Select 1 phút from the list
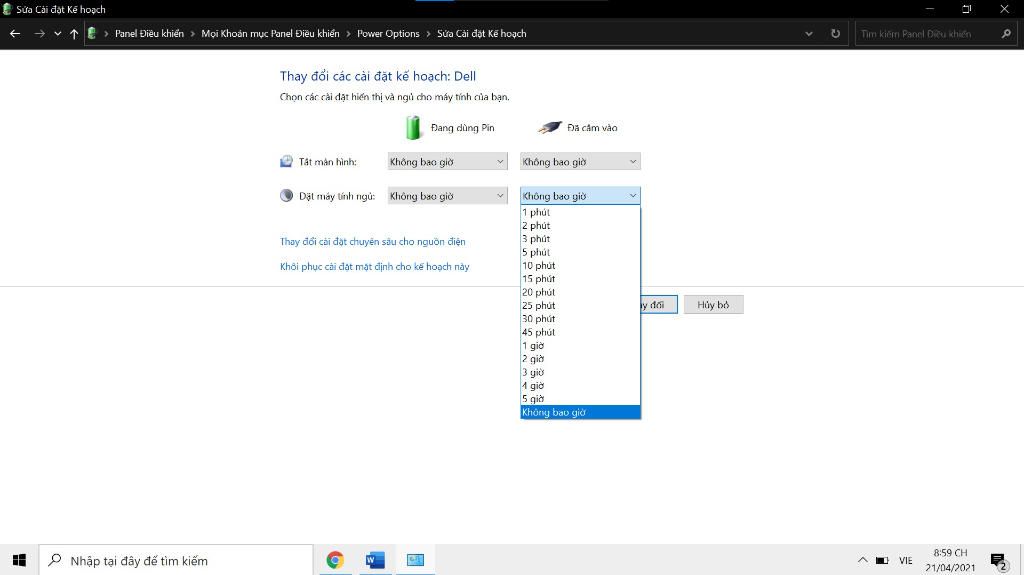1024x575 pixels. click(x=580, y=212)
